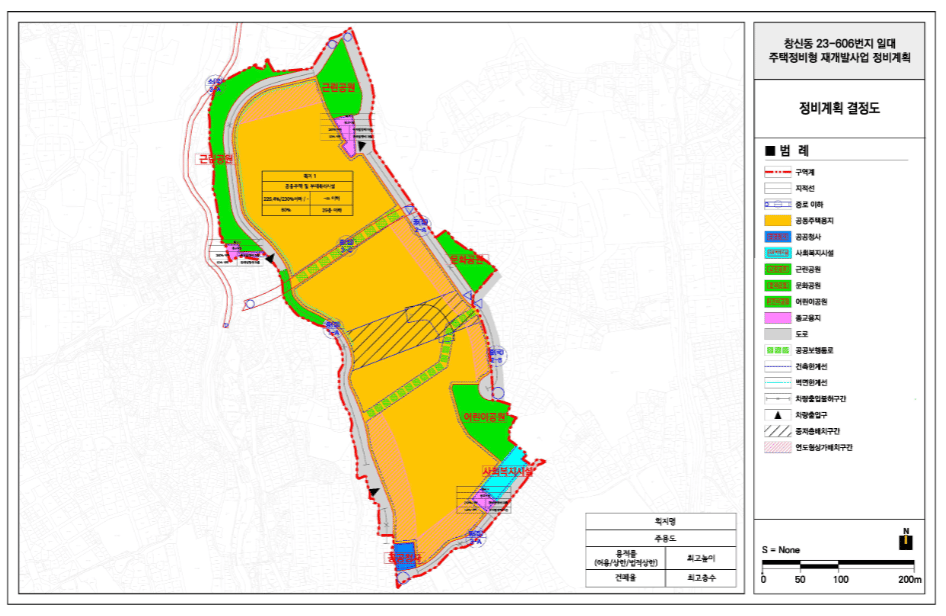Click the 도로 gray legend swatch
Viewport: 946px width, 616px height.
tap(778, 334)
